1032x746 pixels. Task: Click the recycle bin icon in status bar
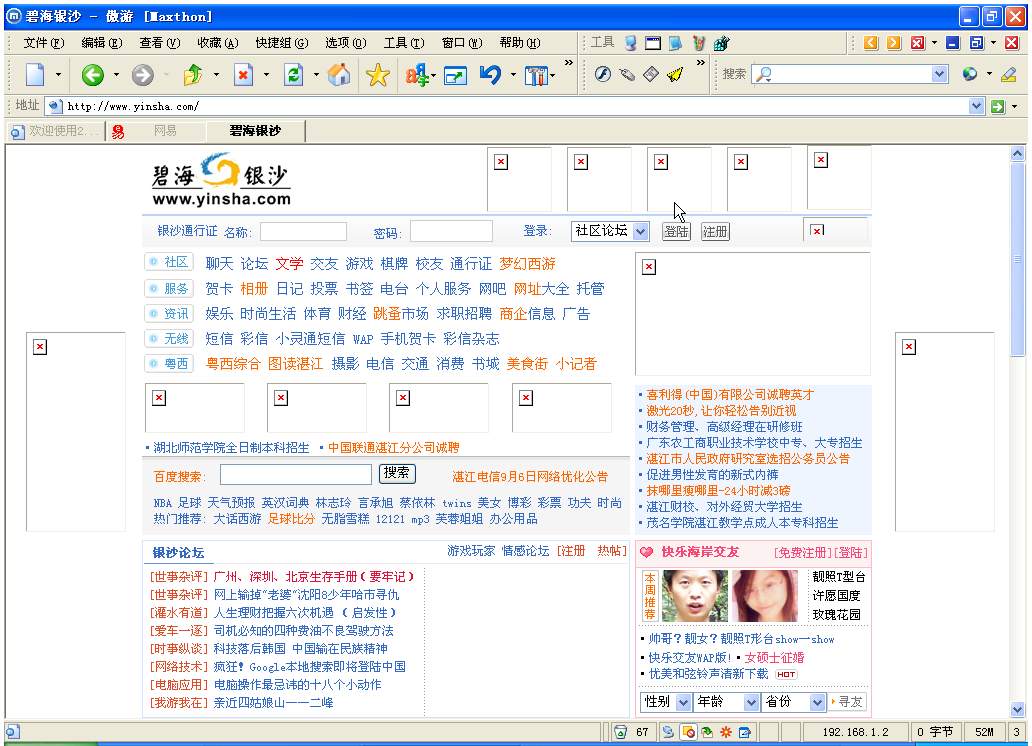[x=620, y=732]
